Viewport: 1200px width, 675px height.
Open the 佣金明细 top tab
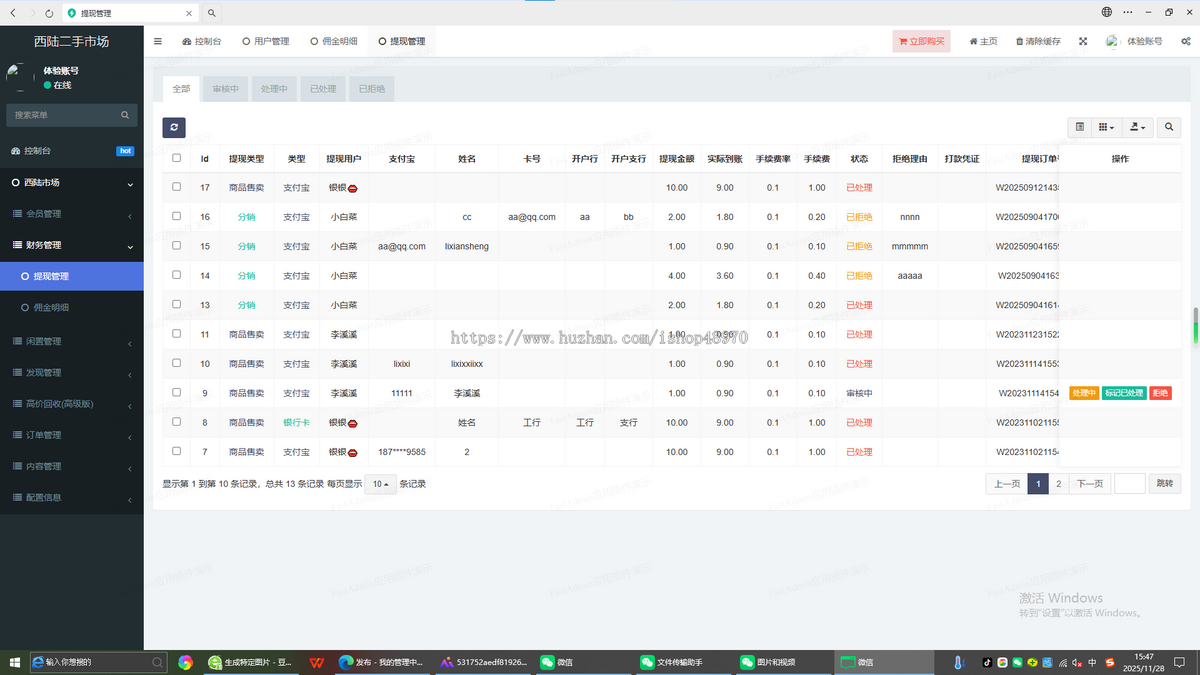click(334, 41)
